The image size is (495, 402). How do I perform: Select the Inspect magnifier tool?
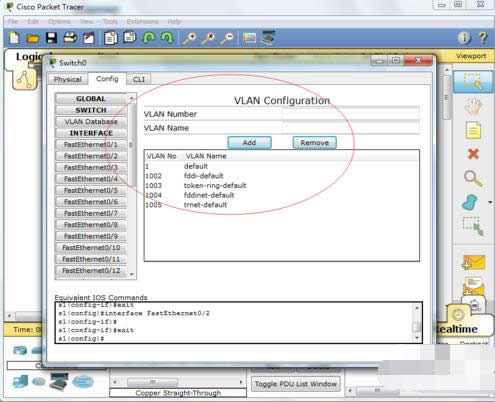473,178
